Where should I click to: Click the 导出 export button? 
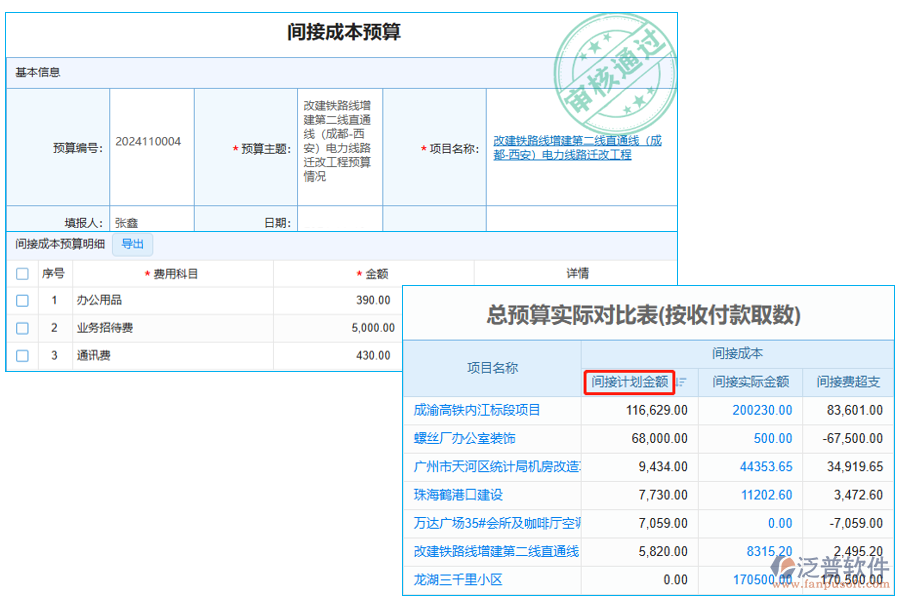click(132, 245)
